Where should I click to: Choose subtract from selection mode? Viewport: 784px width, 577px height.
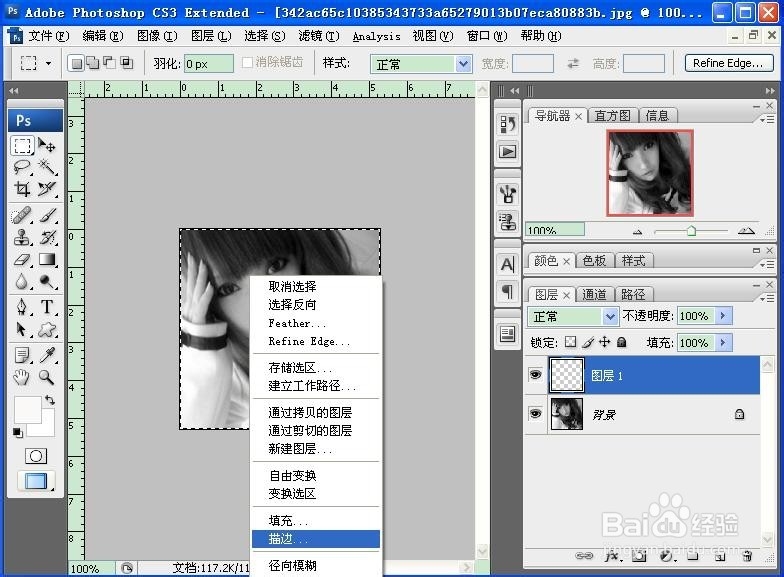[x=109, y=62]
